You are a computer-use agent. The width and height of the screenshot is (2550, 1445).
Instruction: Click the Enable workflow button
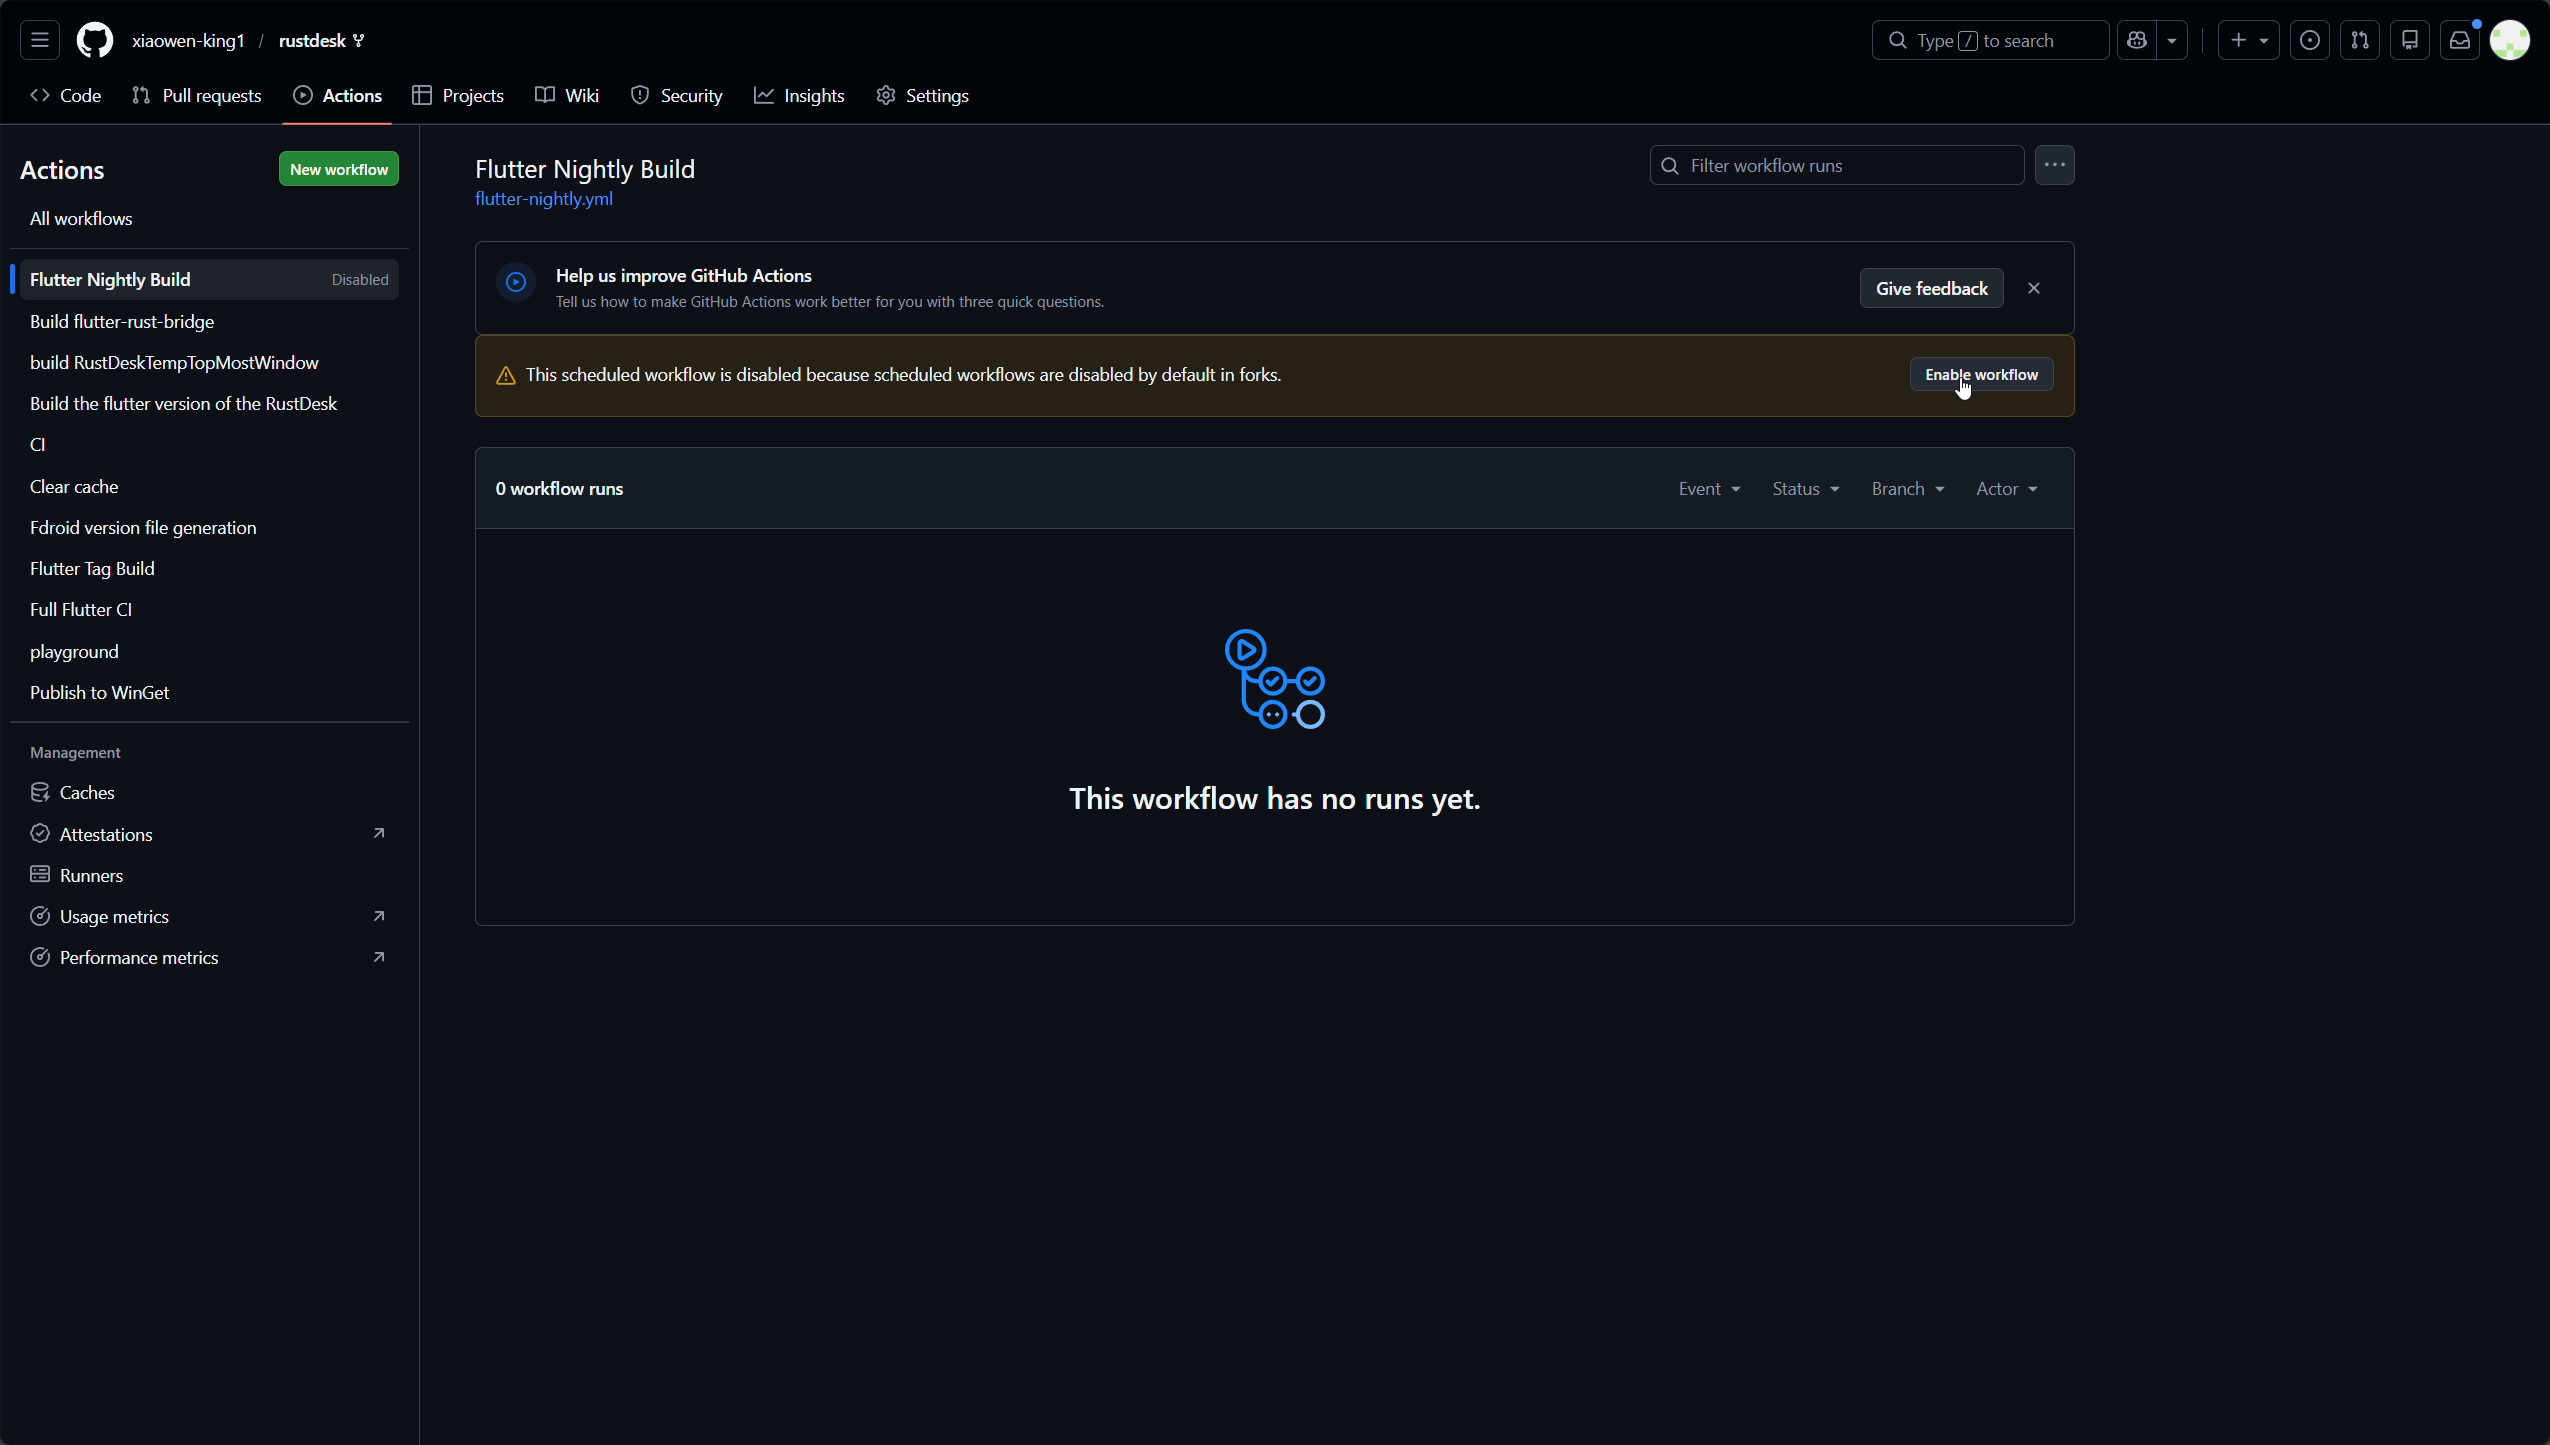tap(1980, 375)
